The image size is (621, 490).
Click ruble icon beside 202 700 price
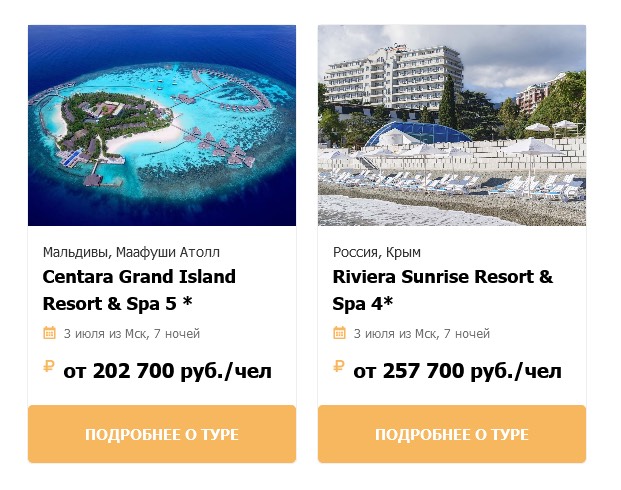[x=49, y=366]
